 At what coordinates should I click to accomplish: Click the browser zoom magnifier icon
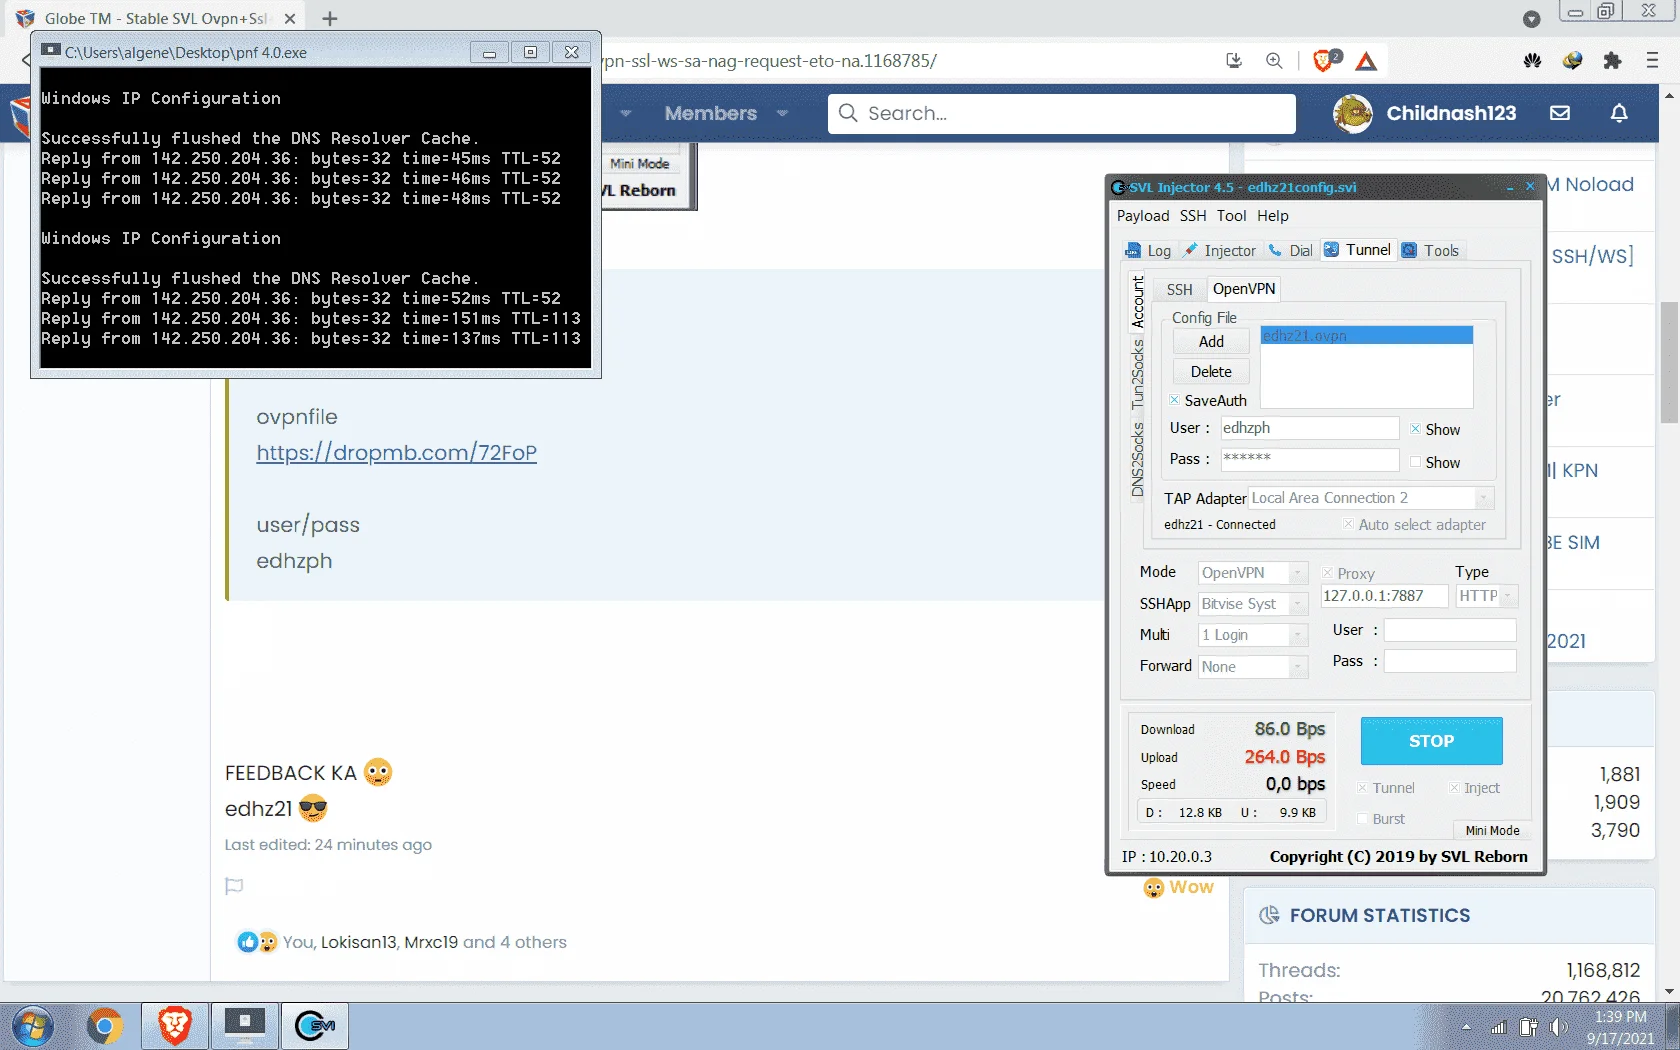(x=1274, y=61)
